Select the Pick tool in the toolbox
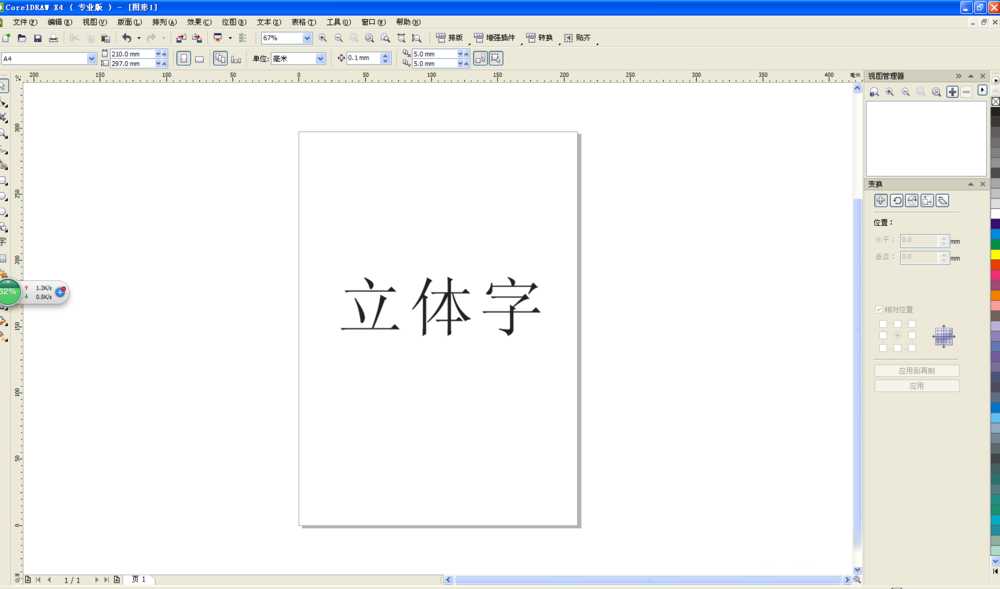The height and width of the screenshot is (589, 1000). (x=6, y=86)
